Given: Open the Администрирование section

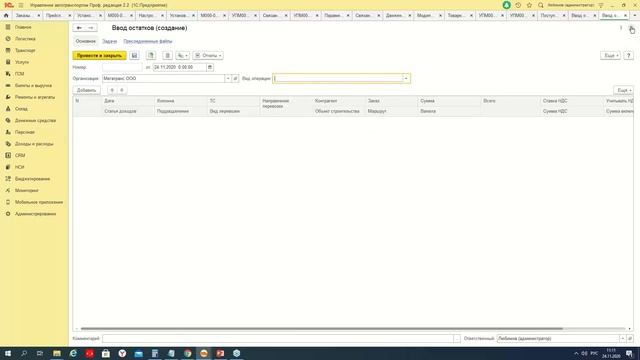Looking at the screenshot, I should [35, 214].
